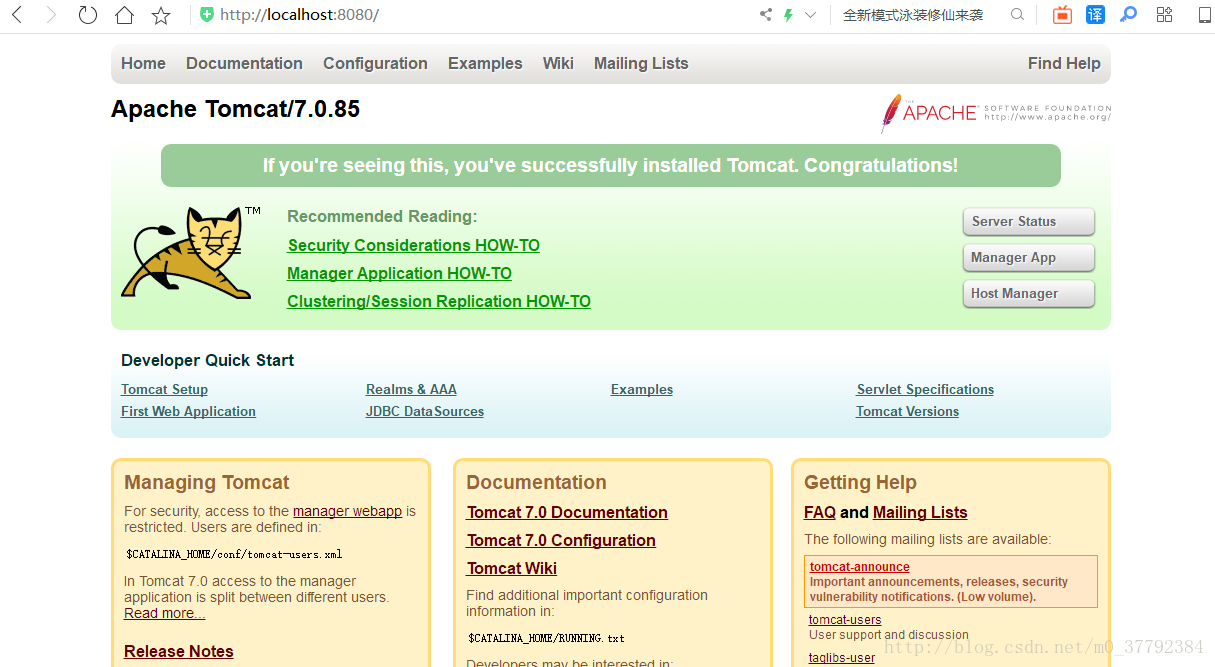Open the Release Notes link

(x=179, y=651)
